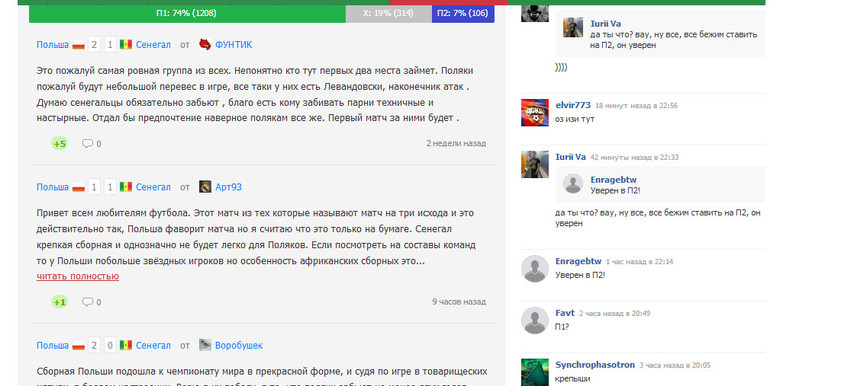Click Арт93's avatar icon
Viewport: 841px width, 386px height.
point(205,187)
